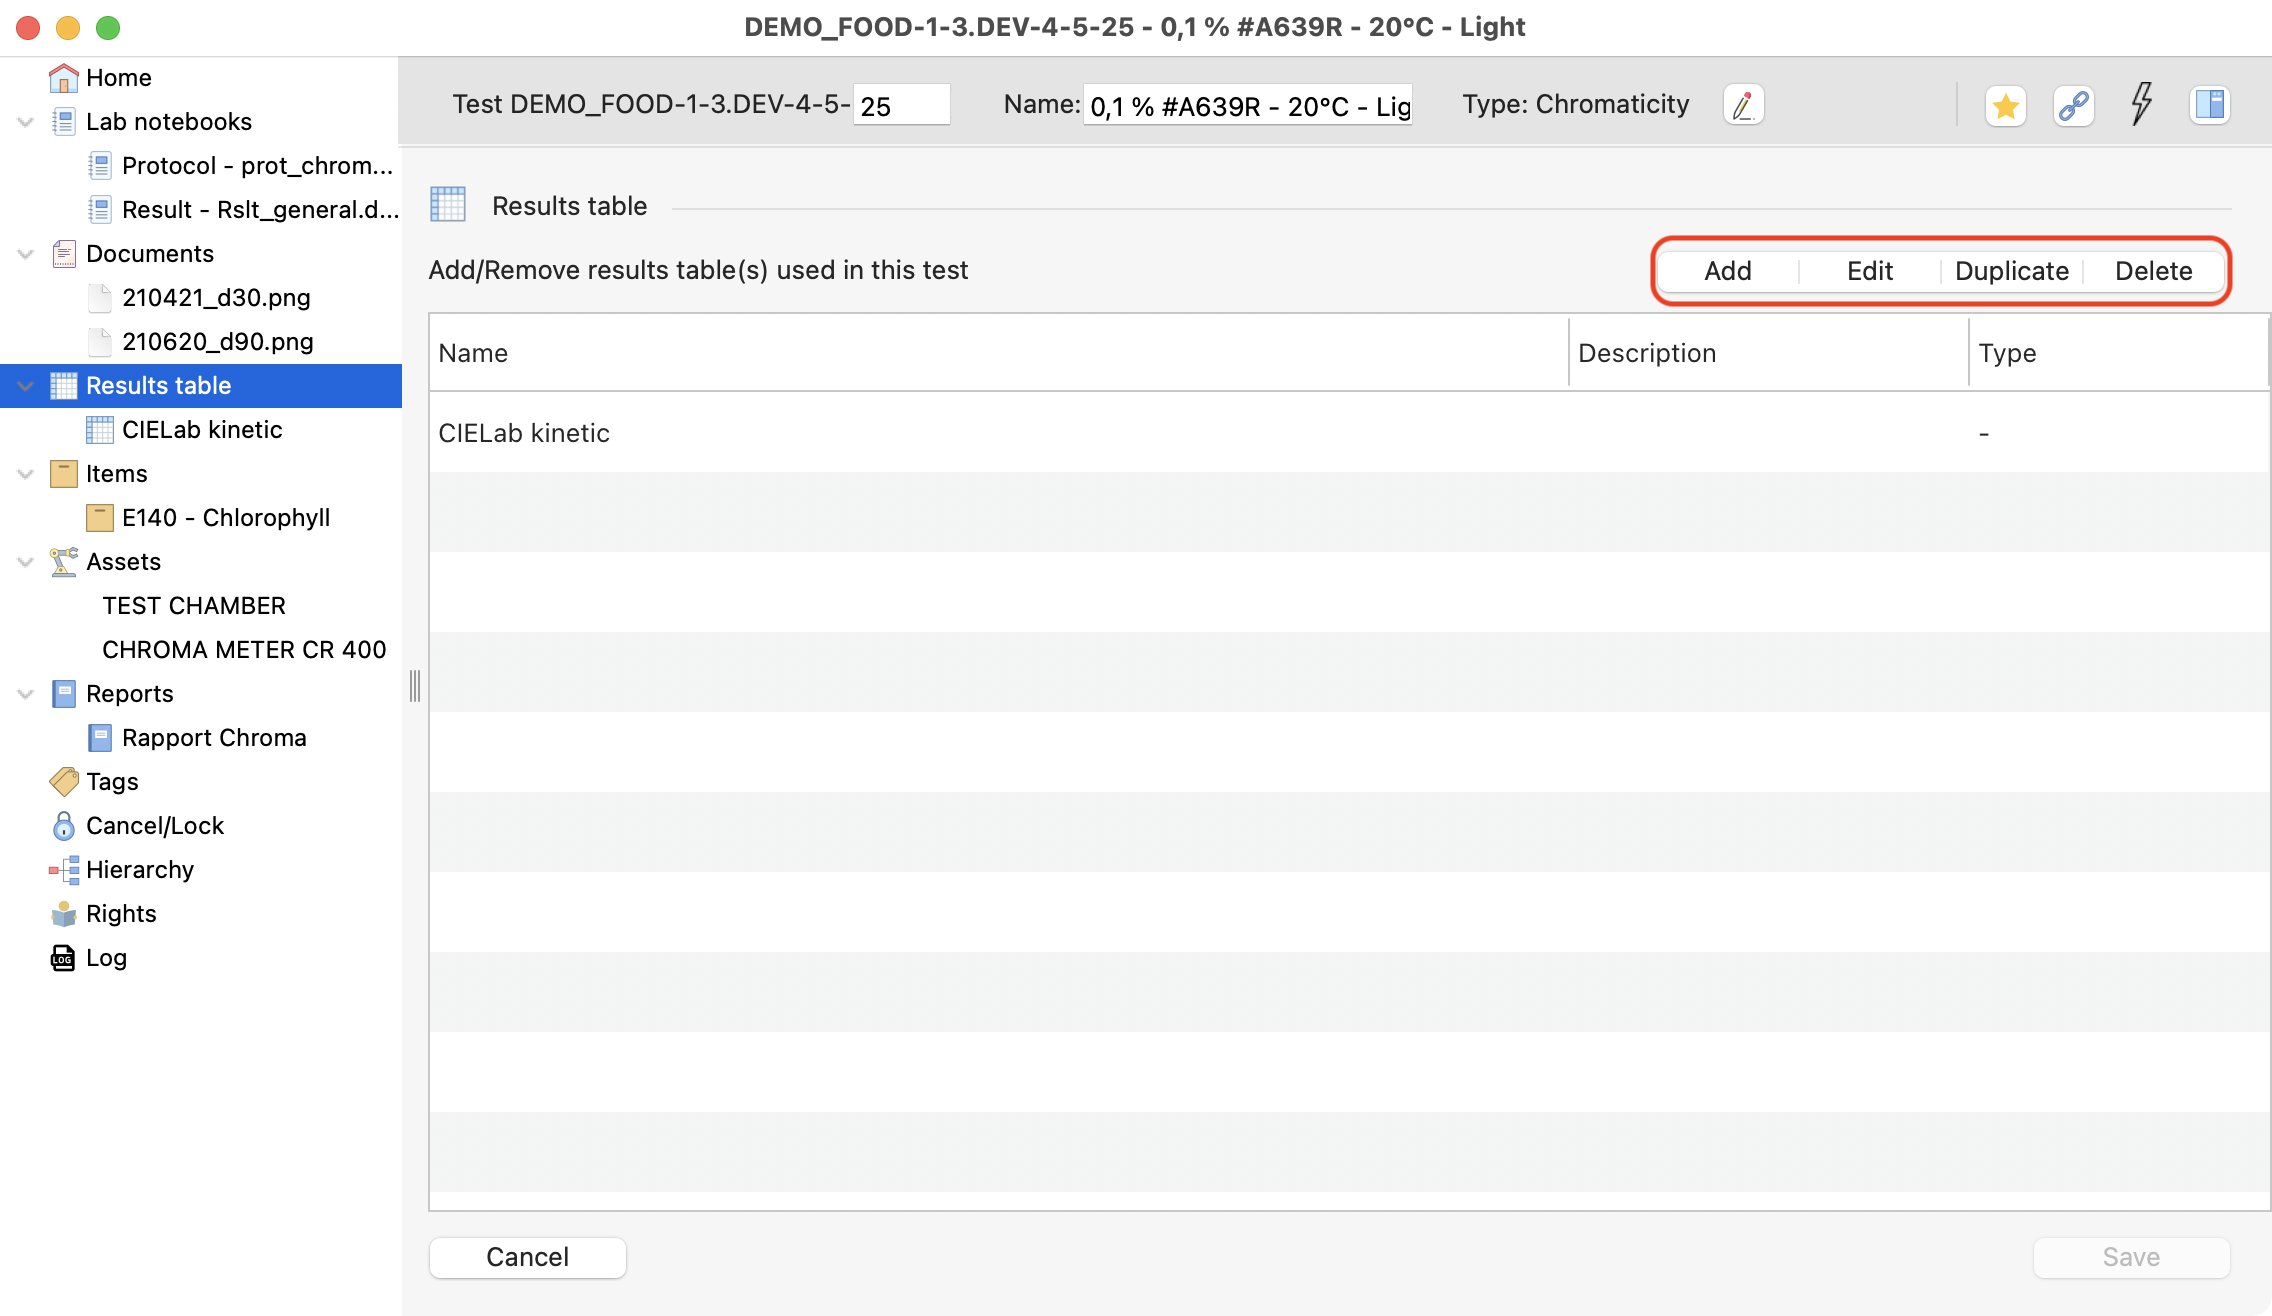Collapse the Reports tree node
This screenshot has width=2272, height=1316.
point(26,694)
